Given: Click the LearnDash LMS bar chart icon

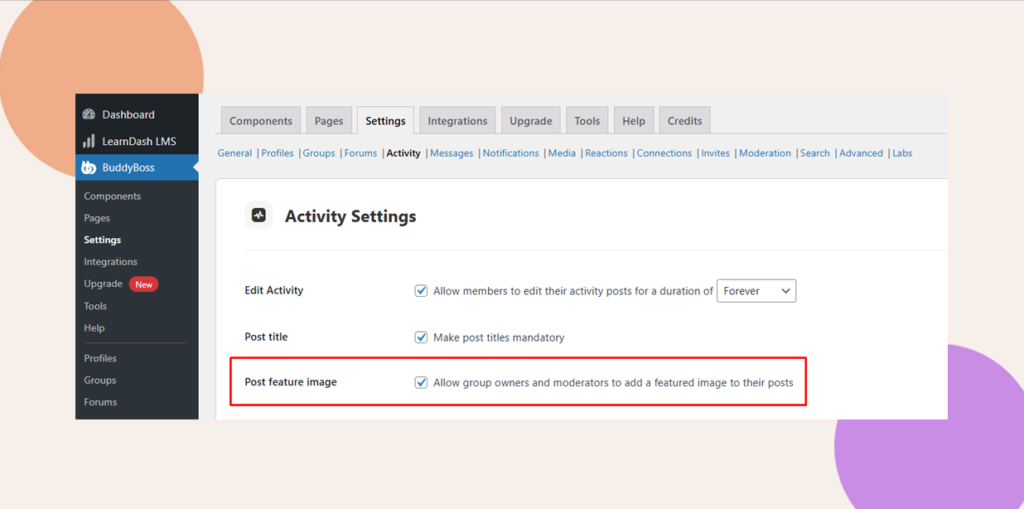Looking at the screenshot, I should click(x=89, y=141).
